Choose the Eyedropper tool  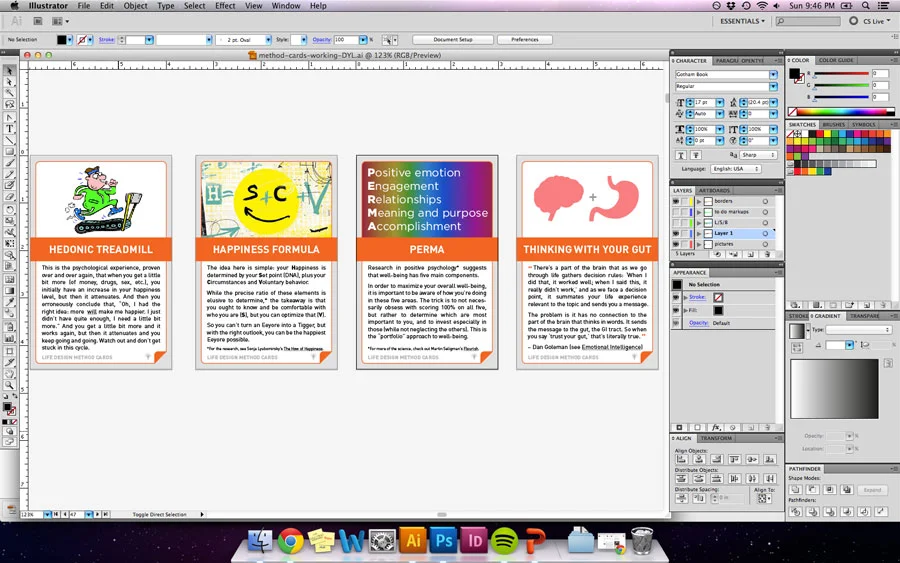[9, 302]
